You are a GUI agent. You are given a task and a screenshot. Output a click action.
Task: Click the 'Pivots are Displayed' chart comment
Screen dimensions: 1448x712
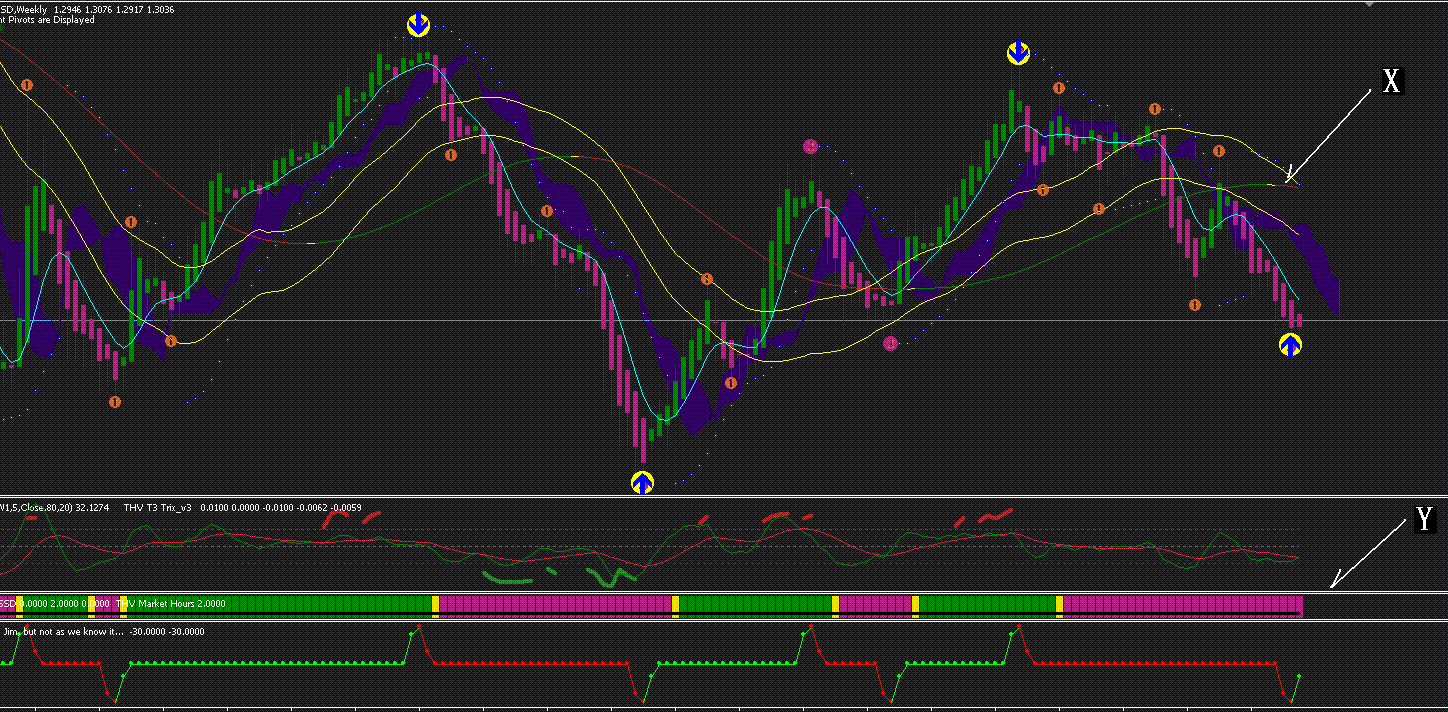click(x=52, y=20)
